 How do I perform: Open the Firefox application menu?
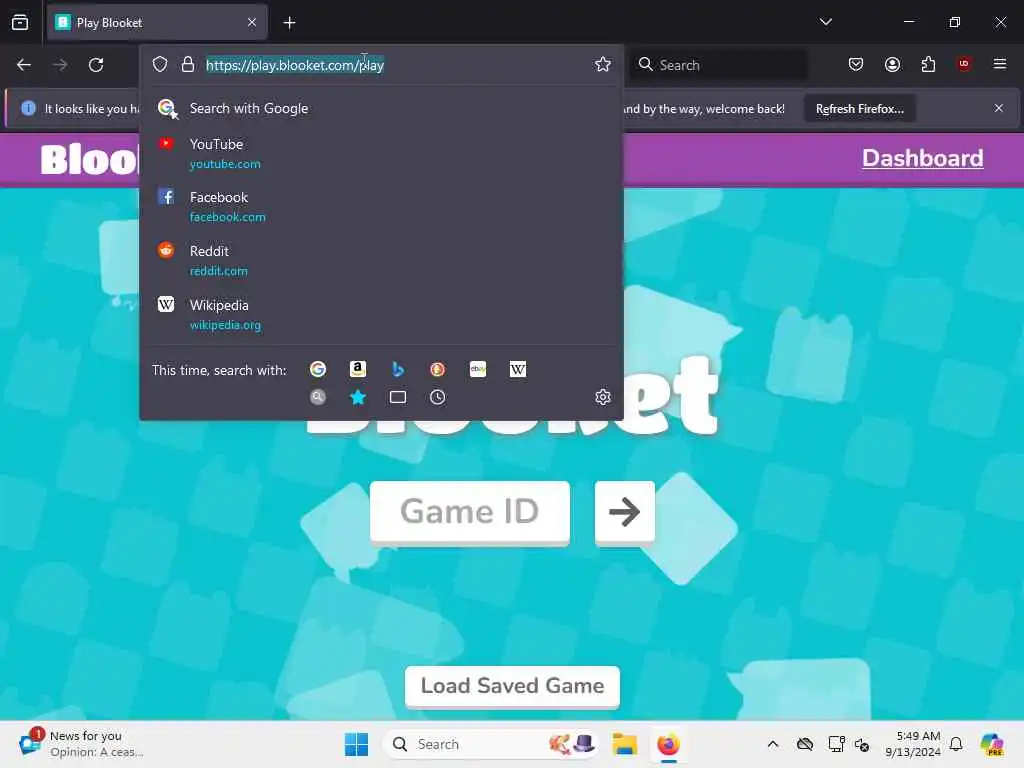pos(1000,64)
